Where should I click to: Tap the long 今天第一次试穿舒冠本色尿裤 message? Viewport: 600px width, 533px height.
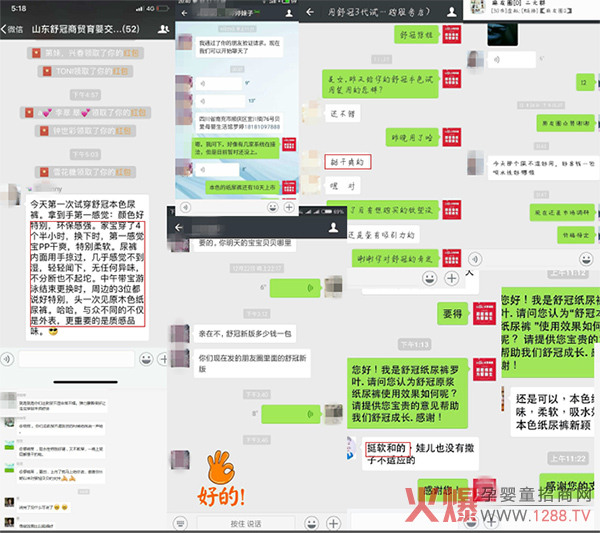87,267
